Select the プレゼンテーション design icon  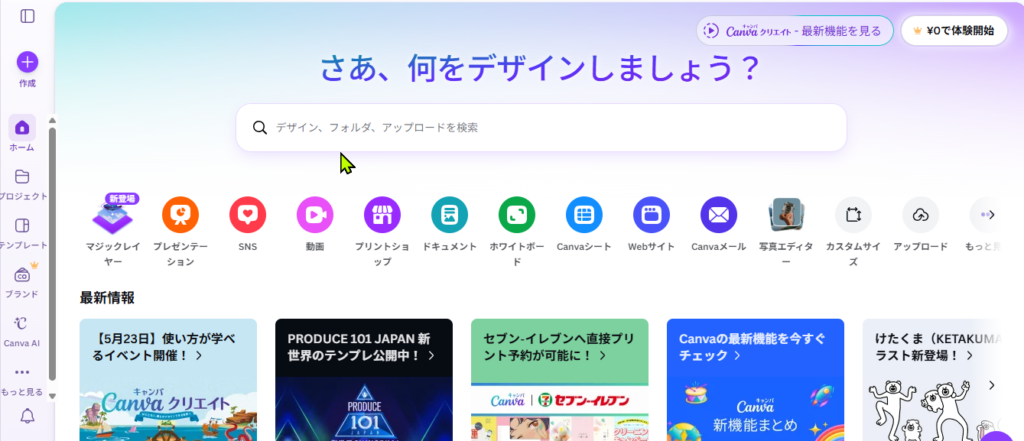point(180,215)
